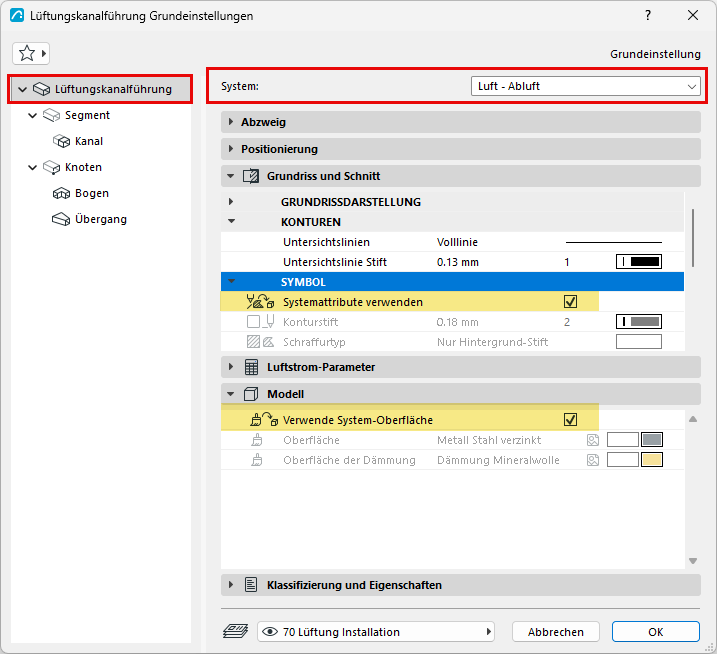Open the favorites star button

pos(31,54)
